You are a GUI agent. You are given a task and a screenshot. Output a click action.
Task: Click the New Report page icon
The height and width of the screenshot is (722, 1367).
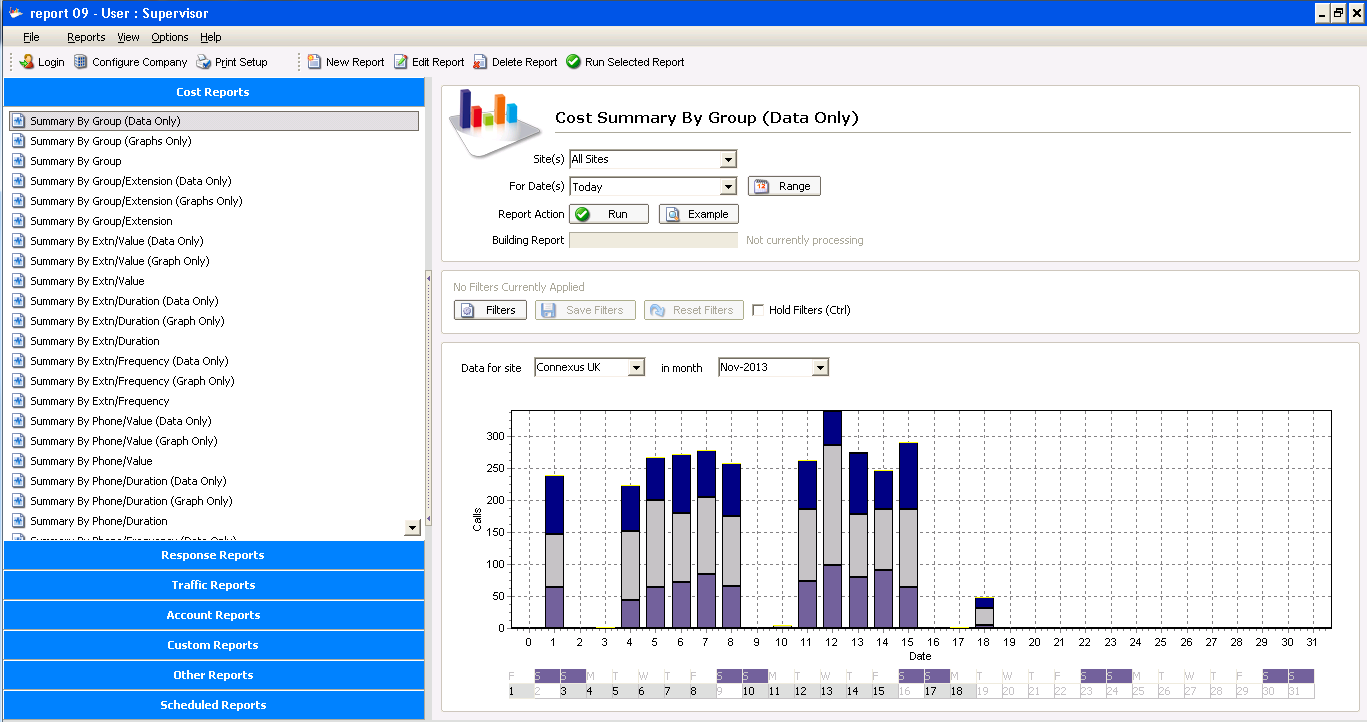click(315, 62)
